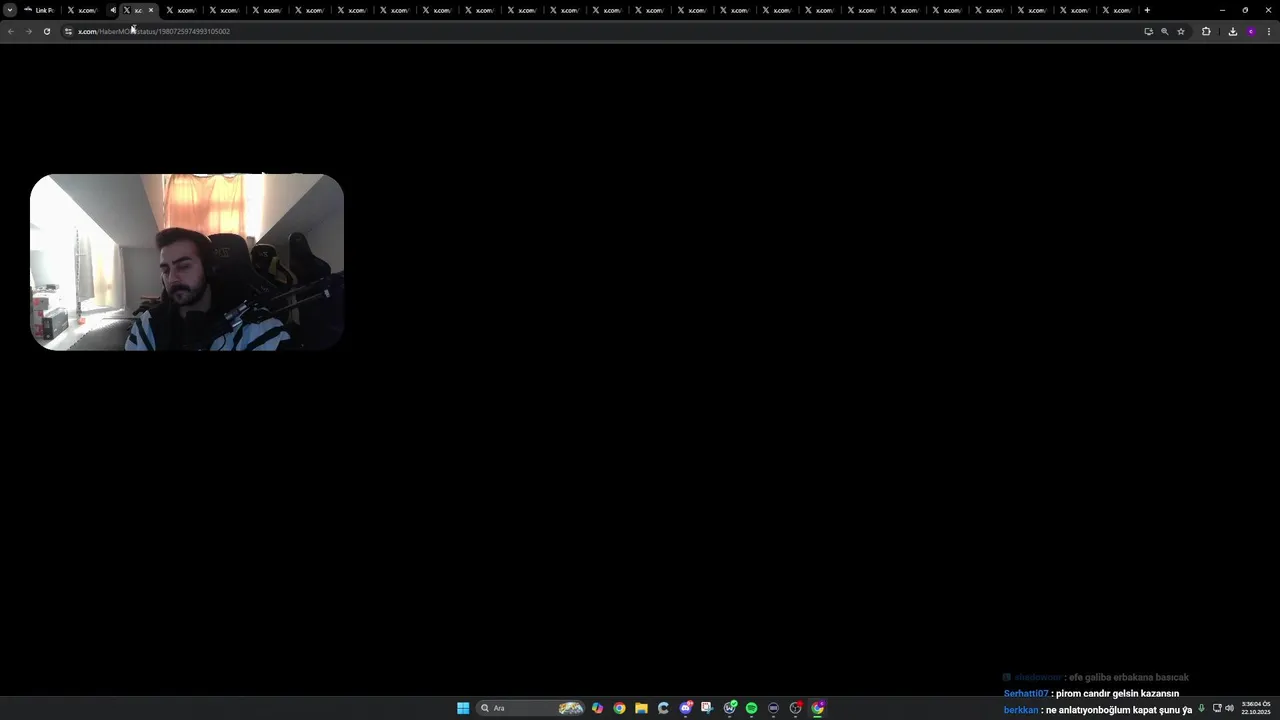The width and height of the screenshot is (1280, 720).
Task: Open network settings tray icon
Action: (x=1217, y=708)
